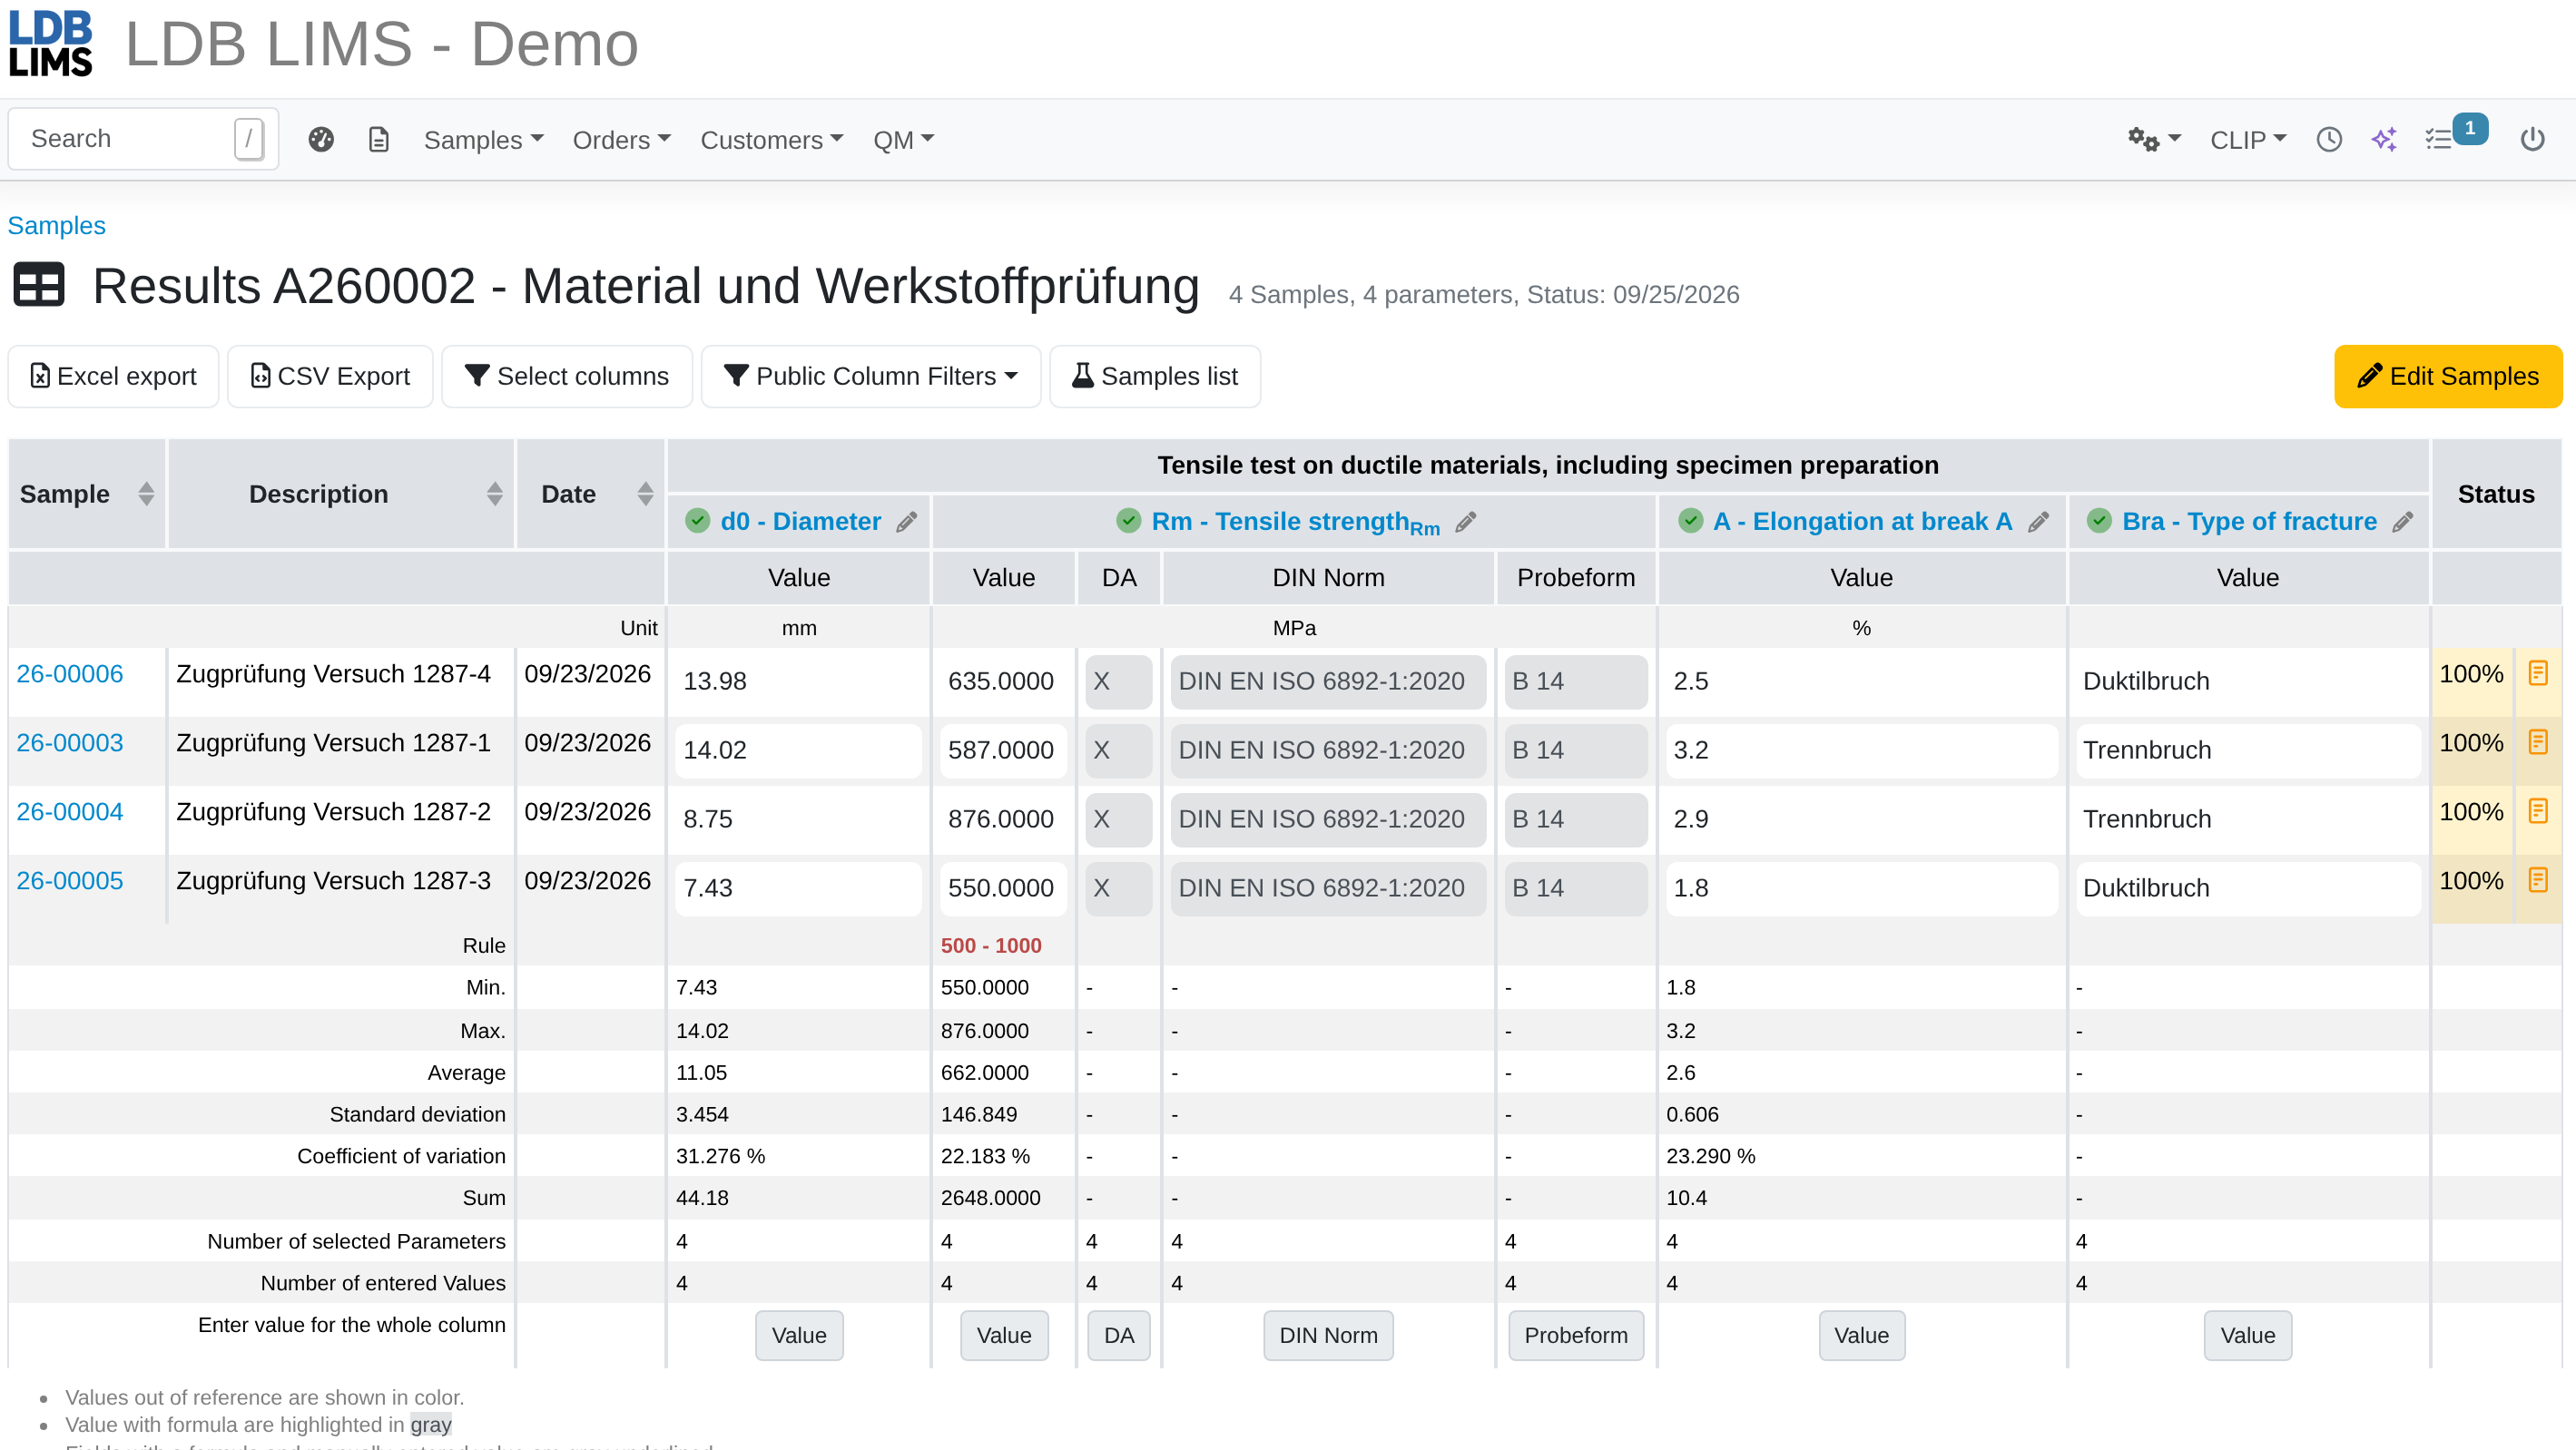Click diameter value 14.02 field
The width and height of the screenshot is (2576, 1450).
pos(798,750)
